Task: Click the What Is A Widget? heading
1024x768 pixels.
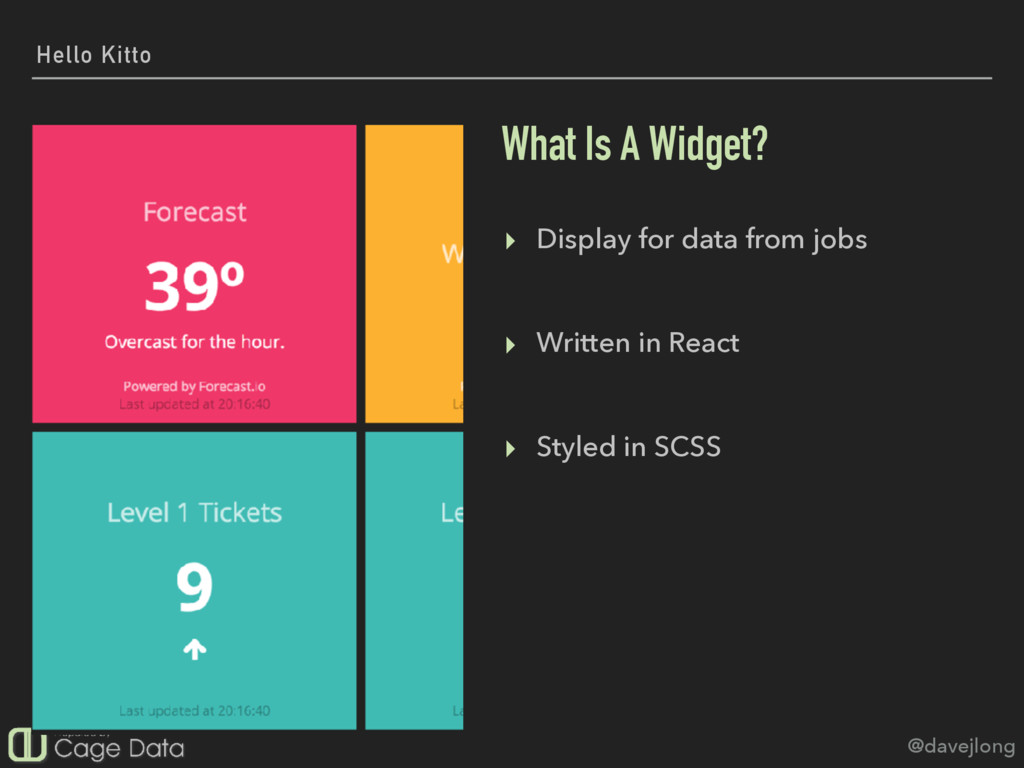Action: point(634,144)
